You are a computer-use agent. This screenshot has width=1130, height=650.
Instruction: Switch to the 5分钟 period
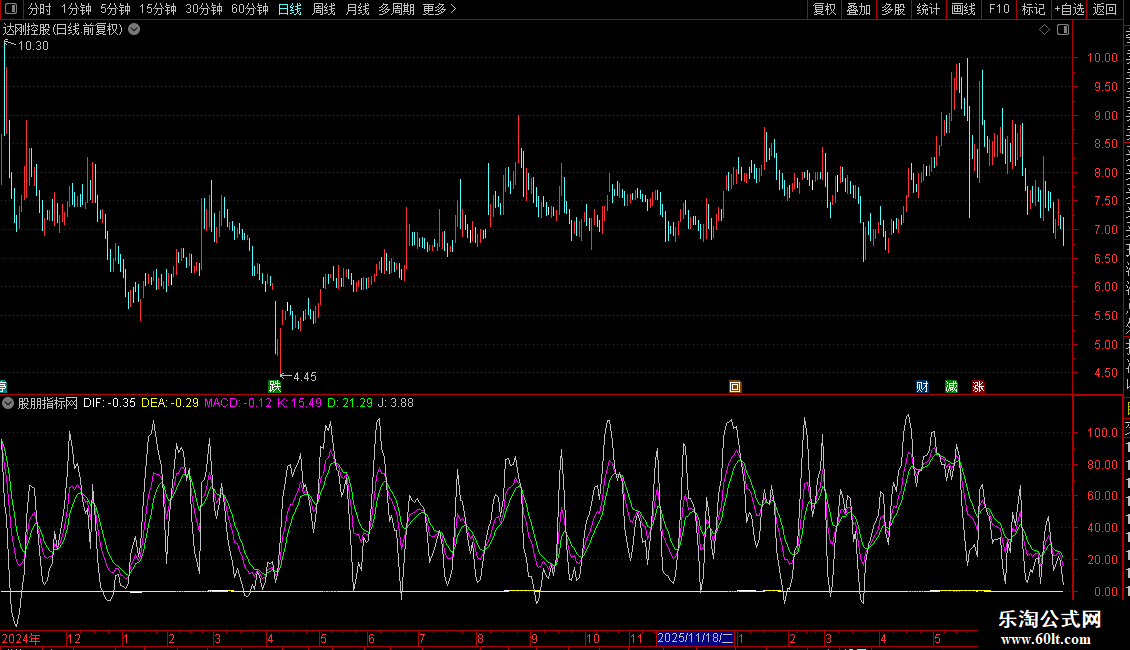click(115, 9)
